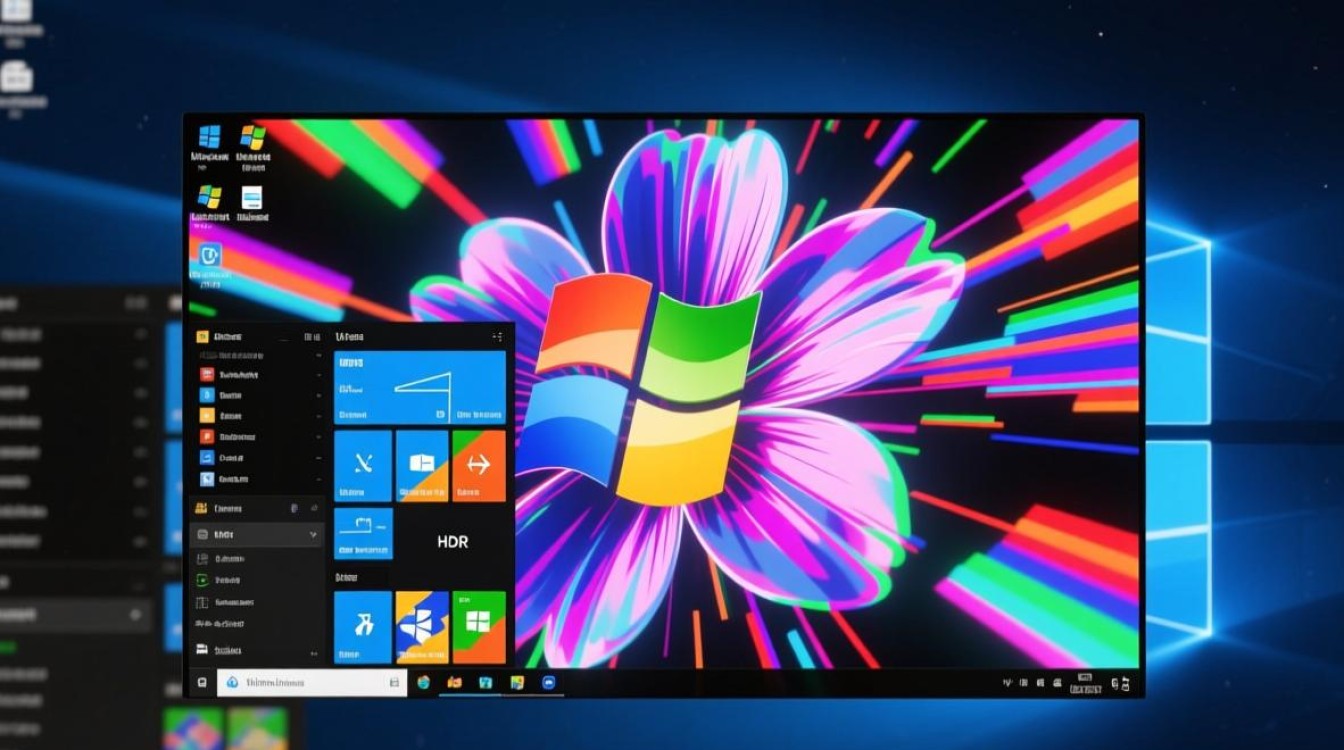
Task: Open the HDR tile in Start menu
Action: point(454,540)
